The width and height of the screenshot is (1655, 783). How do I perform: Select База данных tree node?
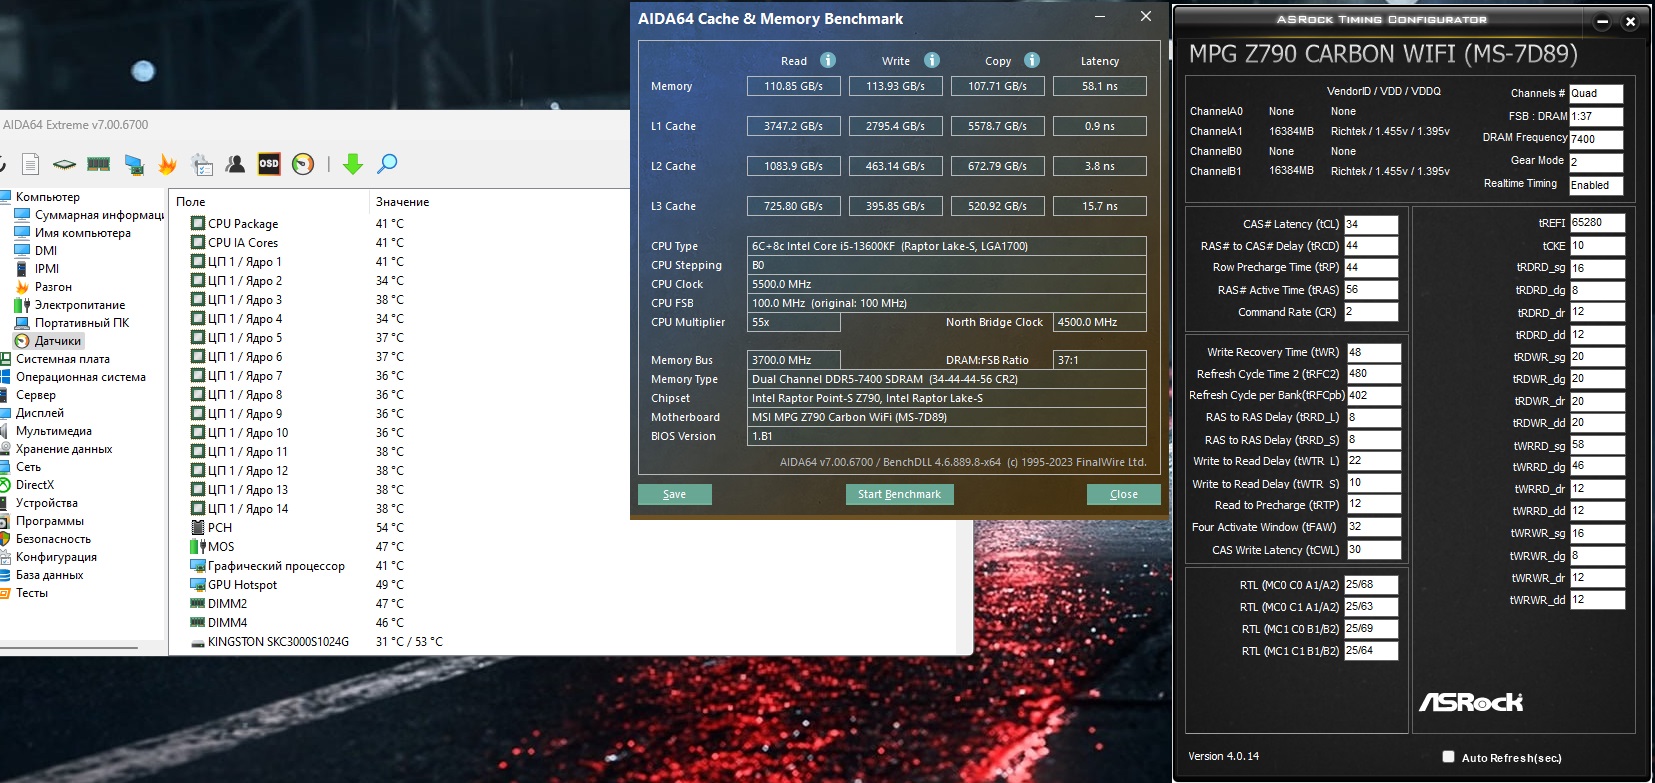49,575
